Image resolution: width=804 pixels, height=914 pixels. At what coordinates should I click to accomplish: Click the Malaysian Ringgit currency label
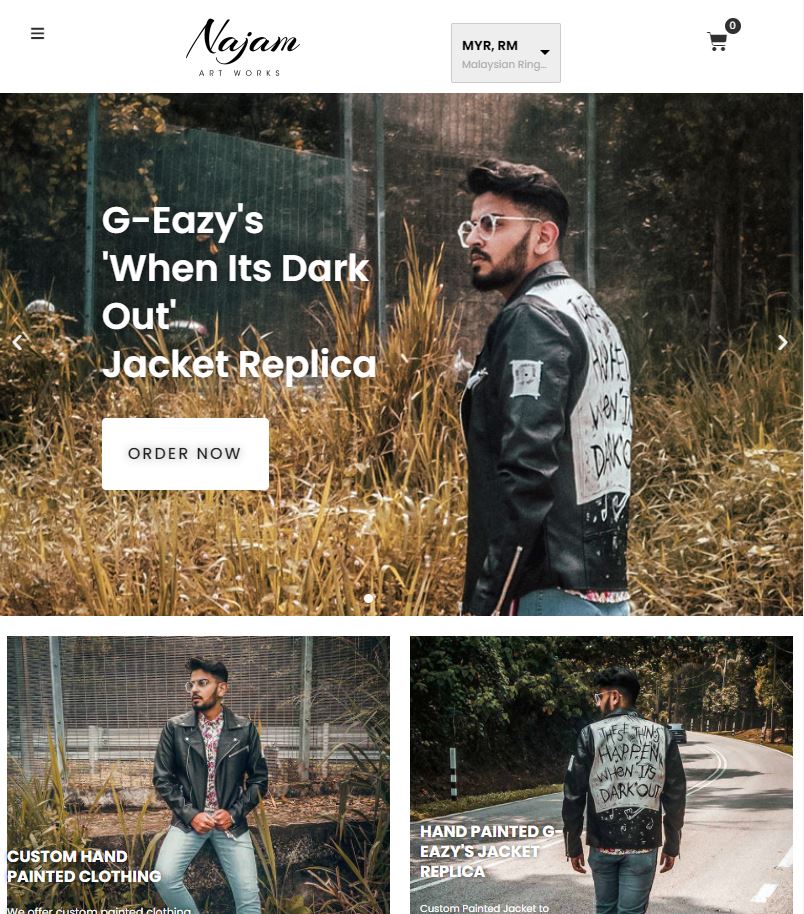(x=504, y=65)
